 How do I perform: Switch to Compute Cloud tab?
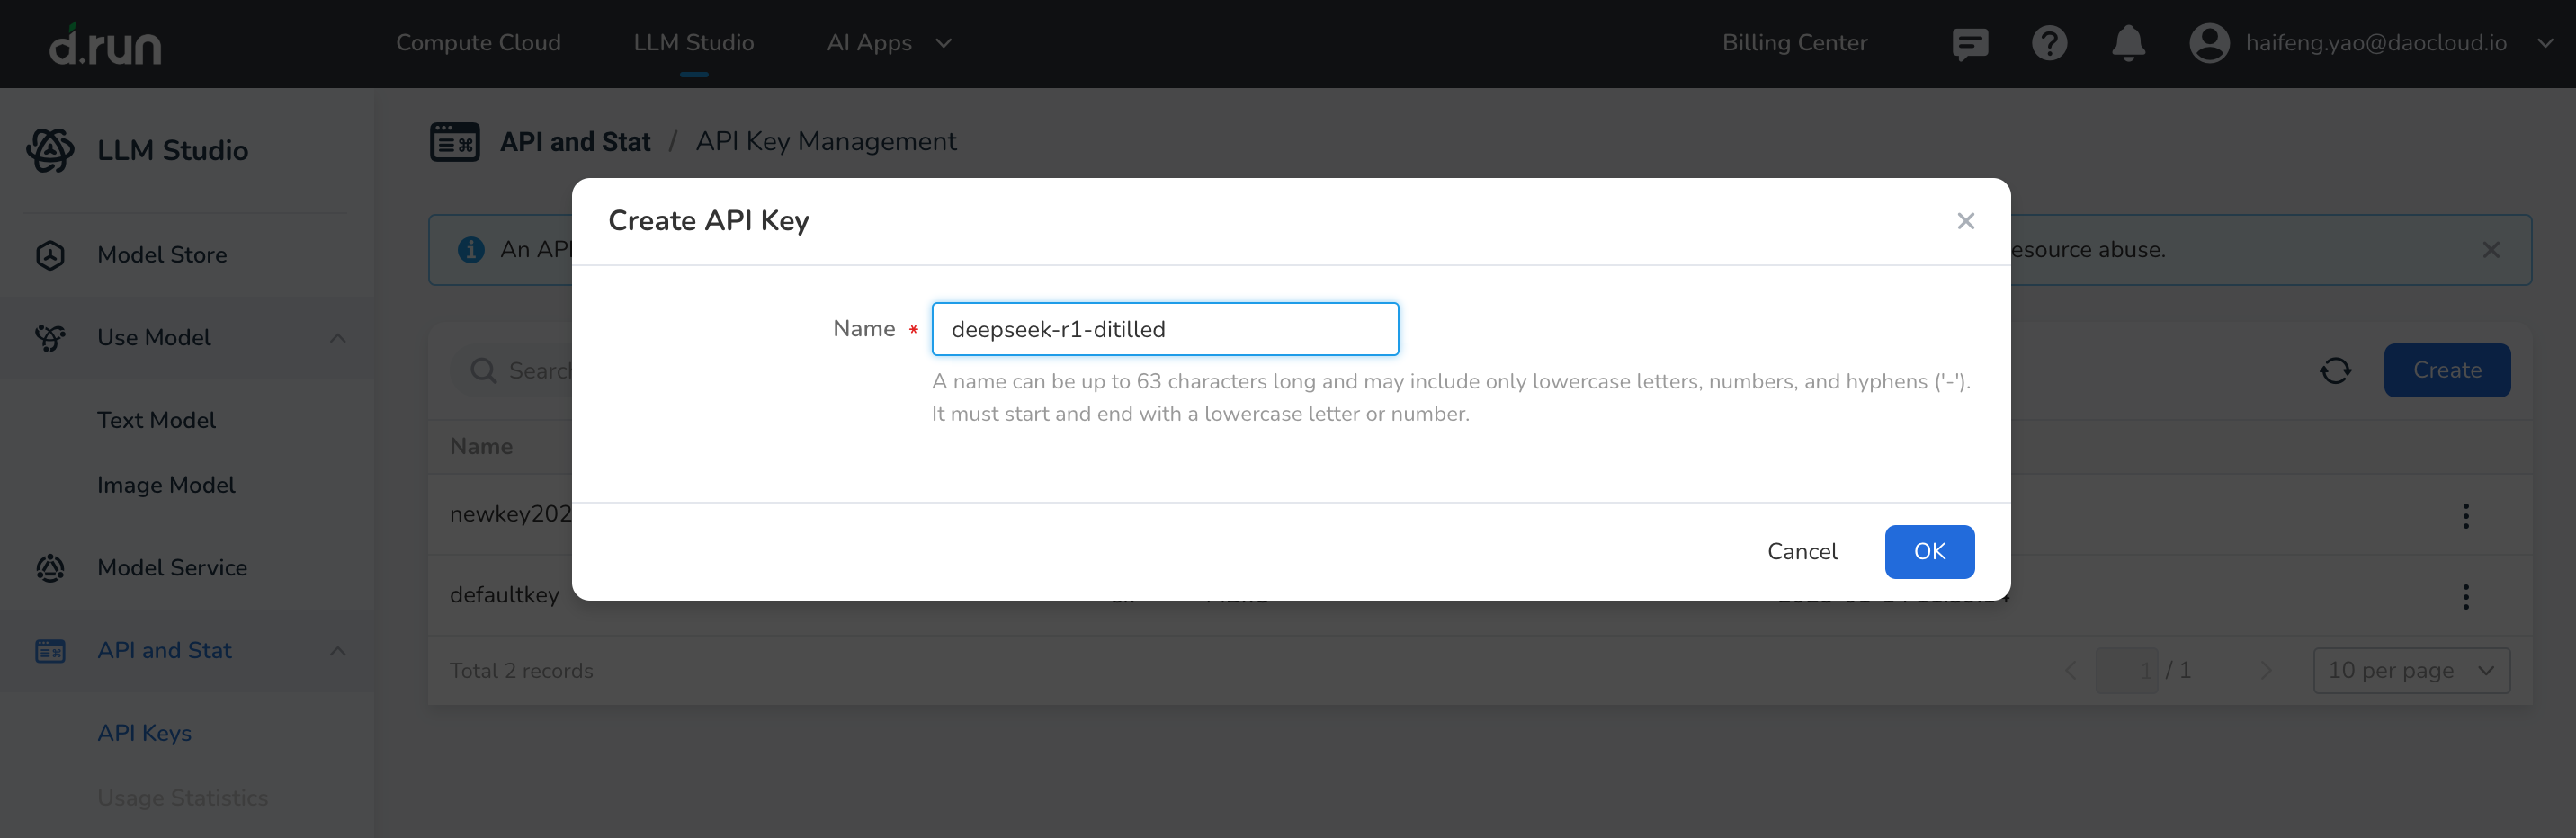(478, 43)
